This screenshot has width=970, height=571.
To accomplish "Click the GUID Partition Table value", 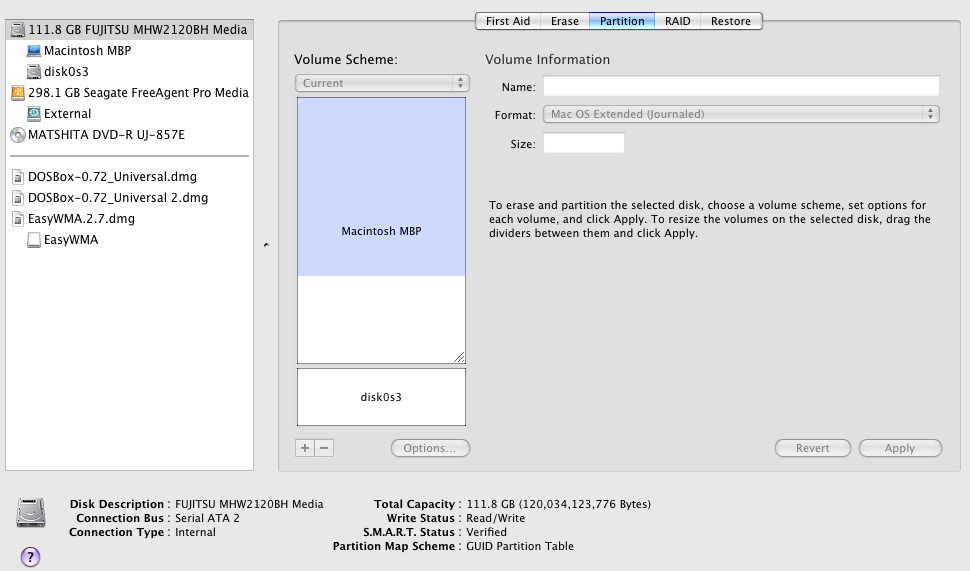I will pyautogui.click(x=520, y=546).
